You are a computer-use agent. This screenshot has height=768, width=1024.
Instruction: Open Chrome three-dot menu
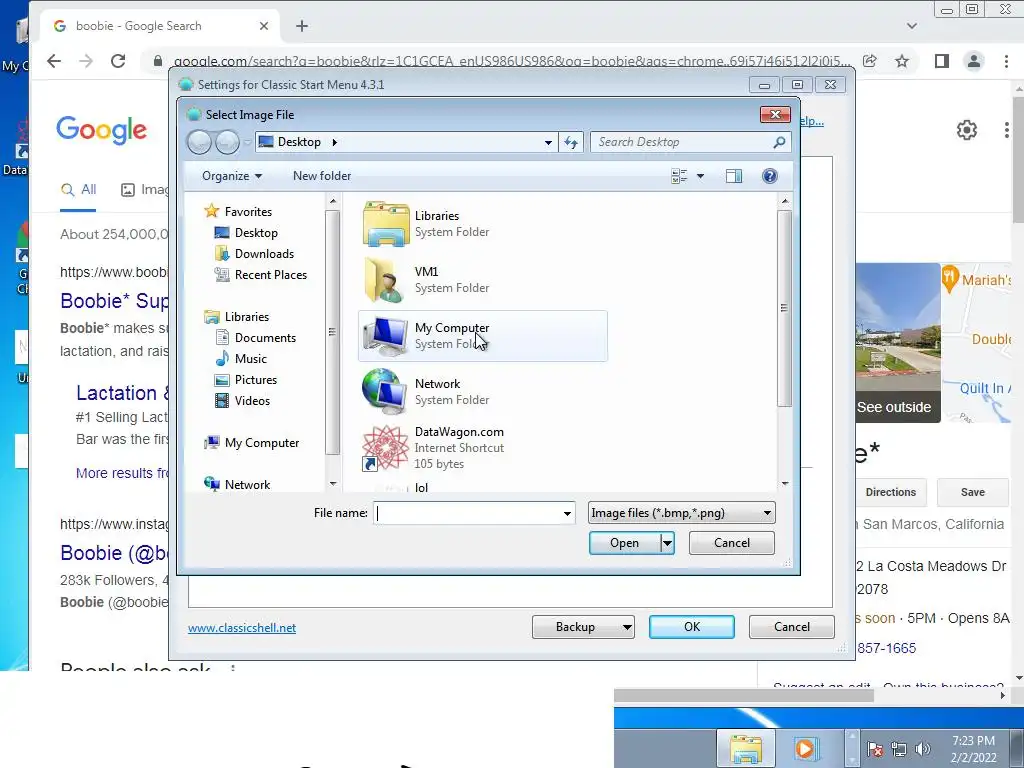(x=1006, y=61)
